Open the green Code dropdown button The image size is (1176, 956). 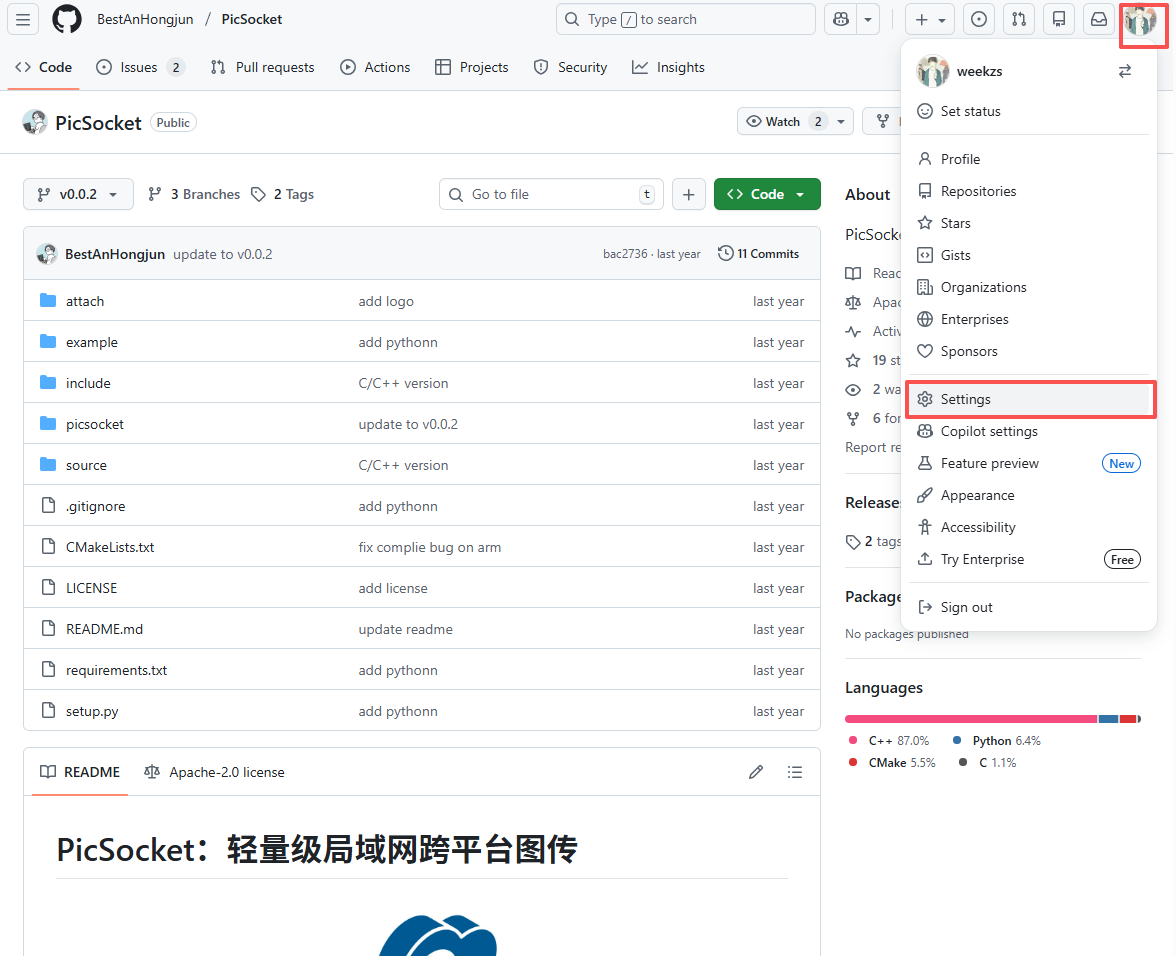click(767, 194)
